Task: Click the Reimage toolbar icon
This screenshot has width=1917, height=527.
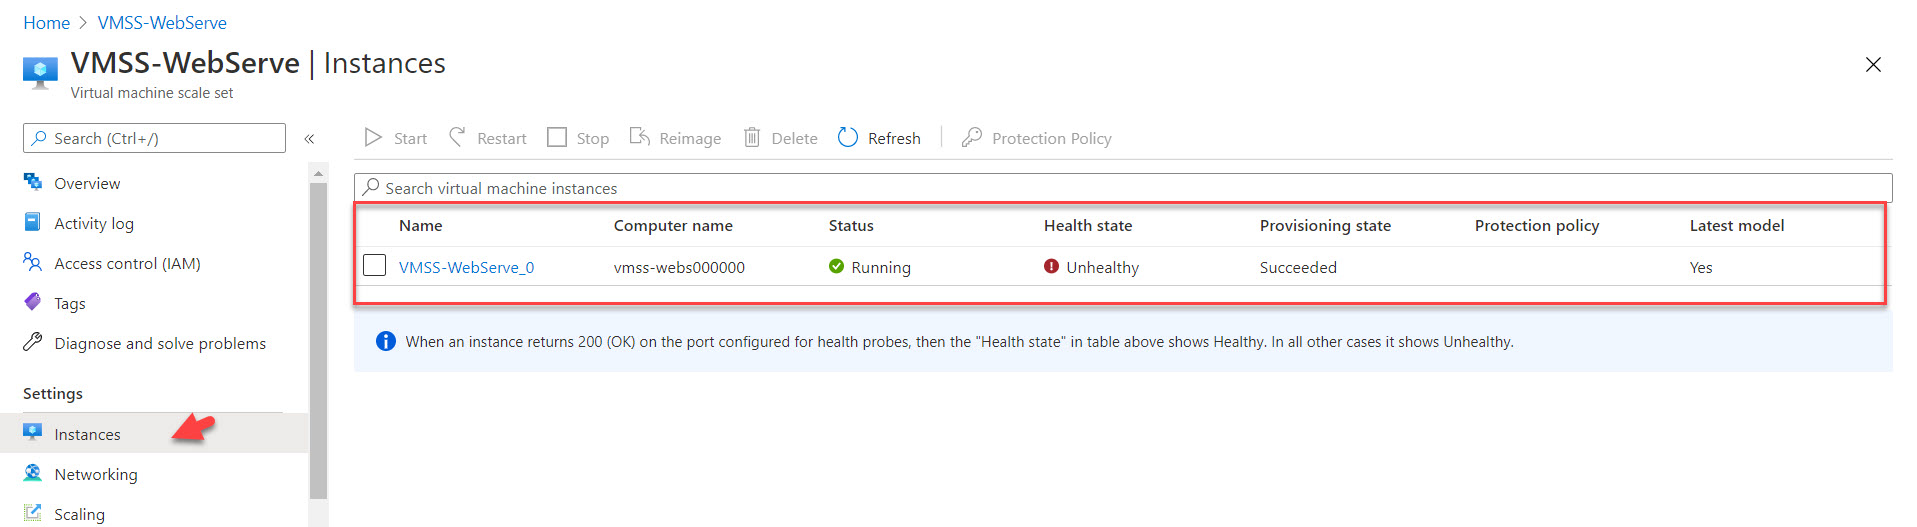Action: coord(640,137)
